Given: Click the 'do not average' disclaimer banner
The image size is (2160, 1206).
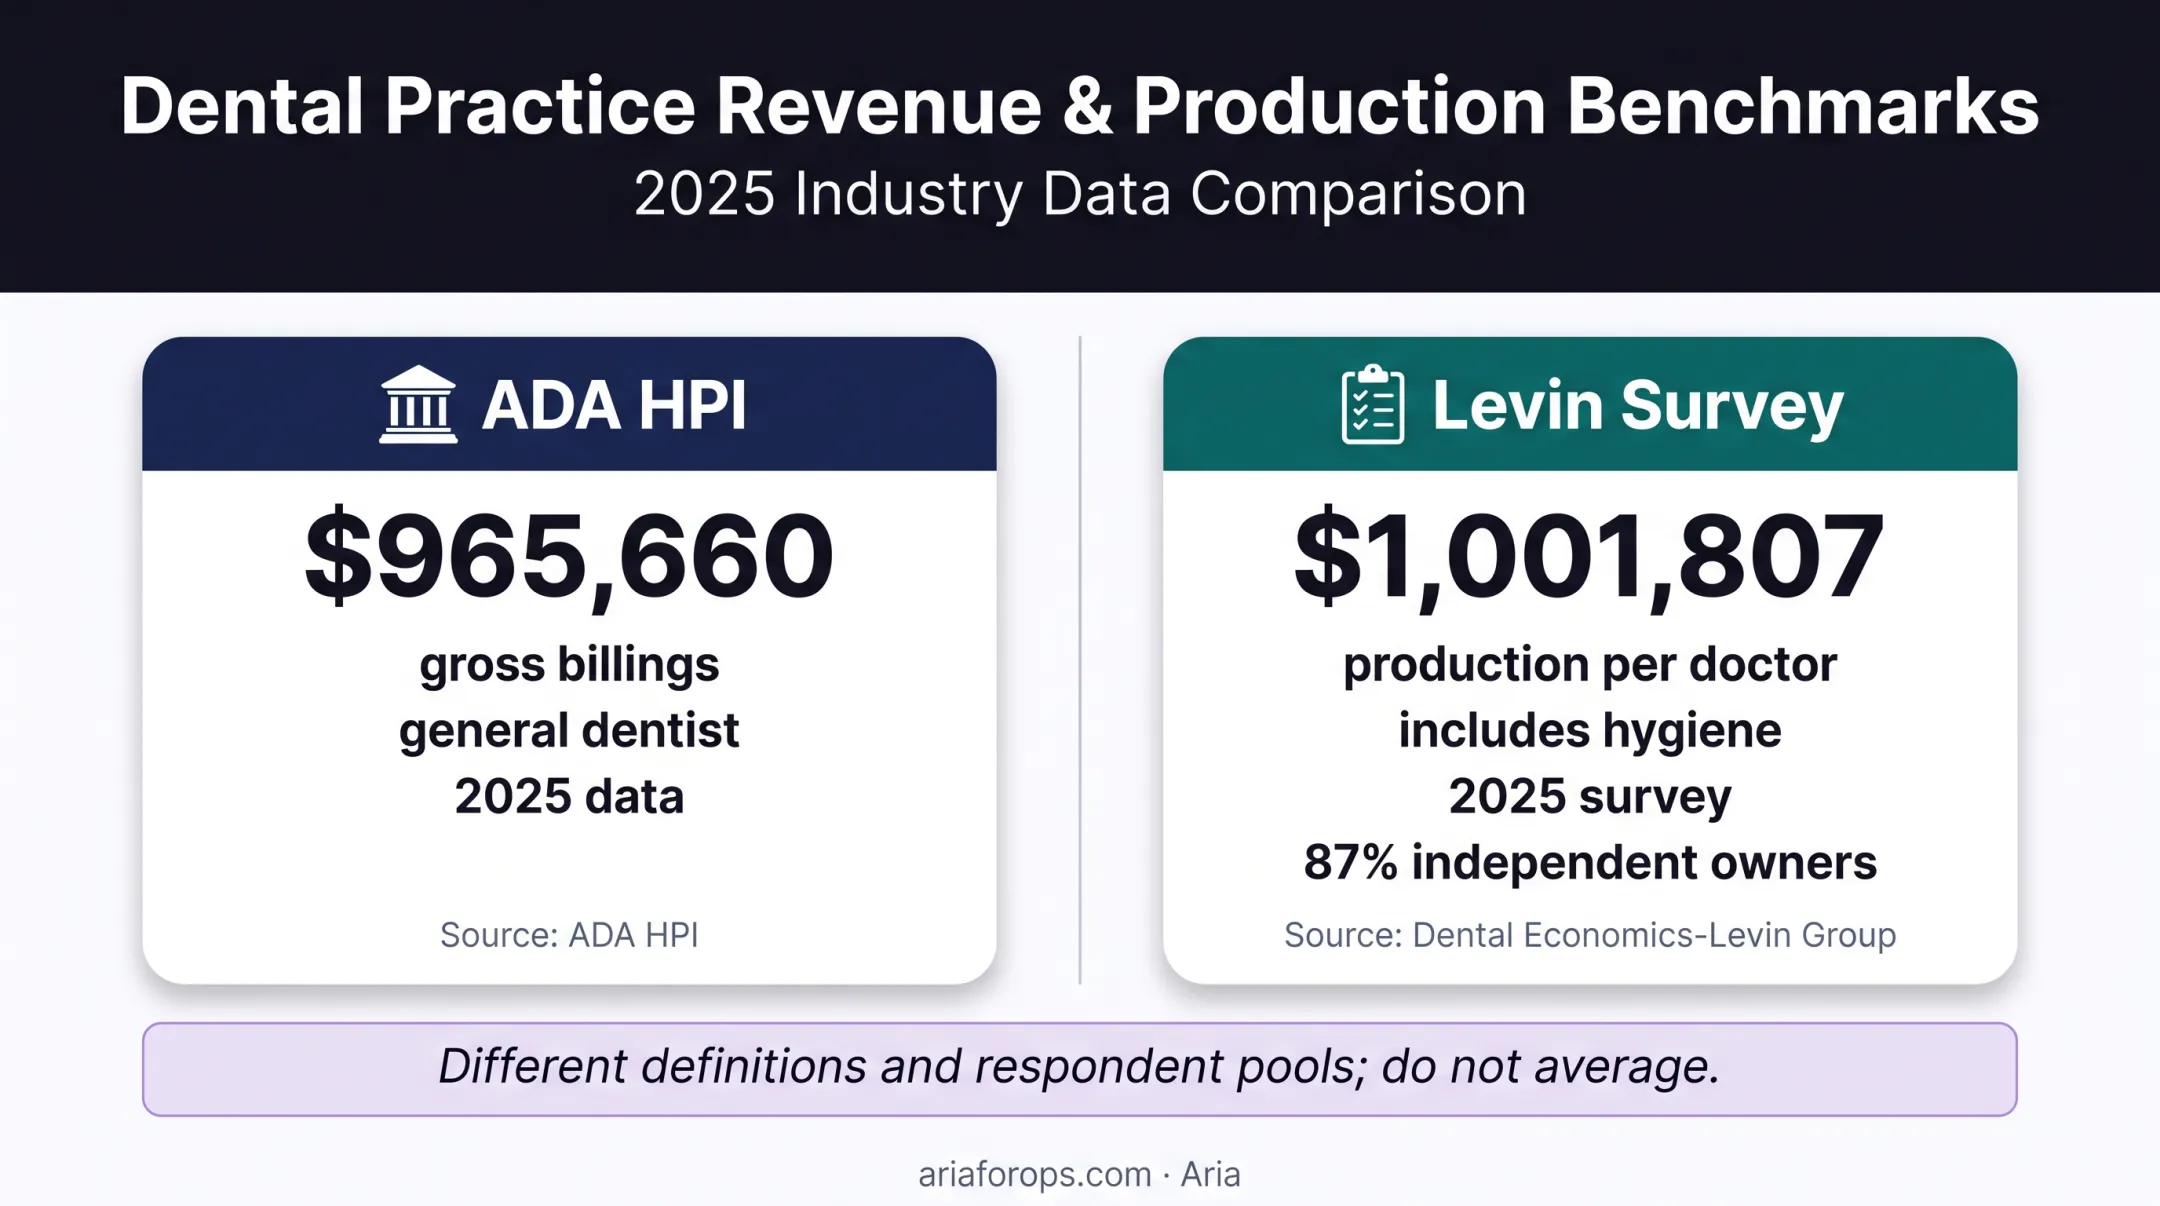Looking at the screenshot, I should 1079,1069.
